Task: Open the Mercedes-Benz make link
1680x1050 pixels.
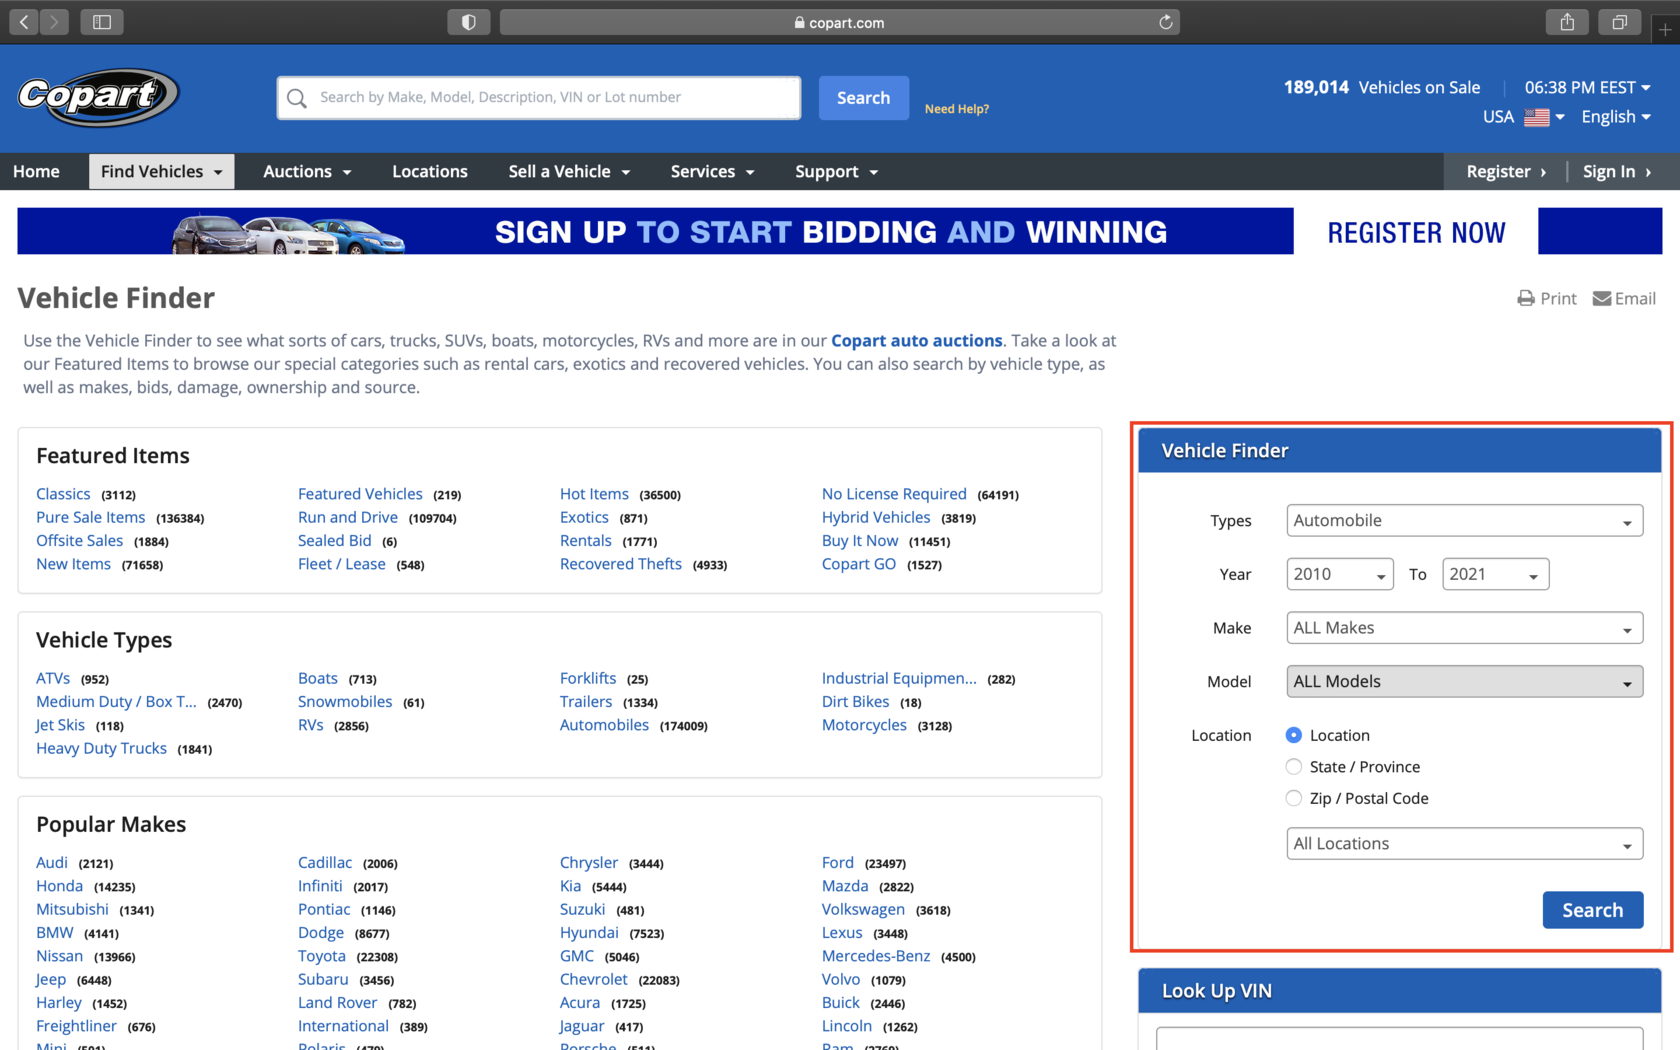Action: pyautogui.click(x=876, y=956)
